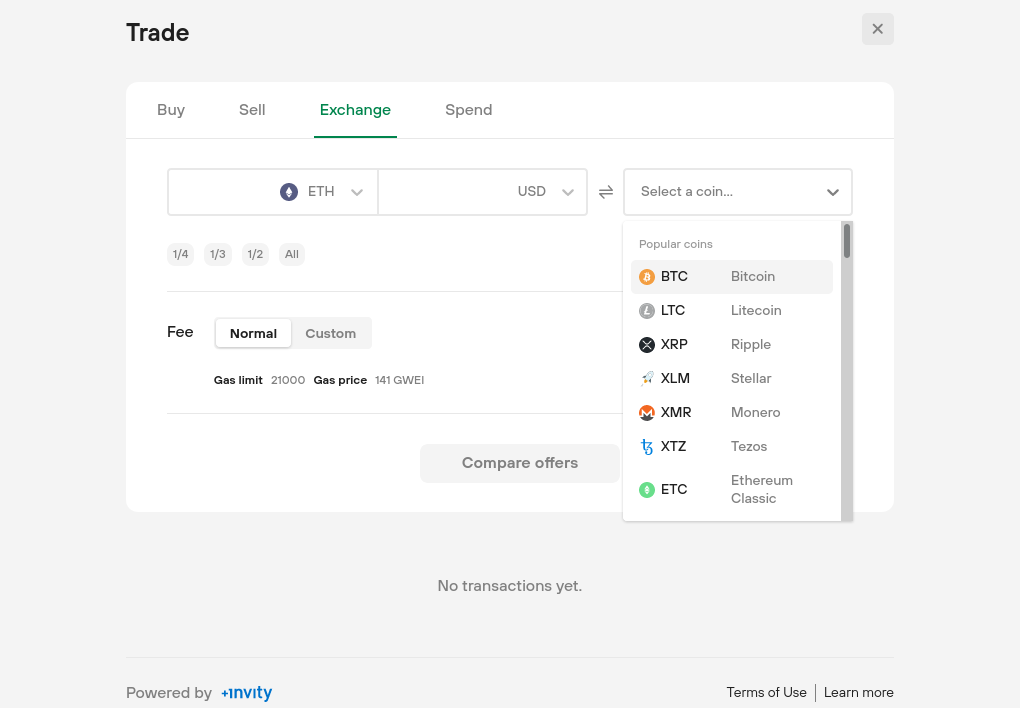Close the Trade dialog with X
The width and height of the screenshot is (1020, 708).
(x=878, y=29)
